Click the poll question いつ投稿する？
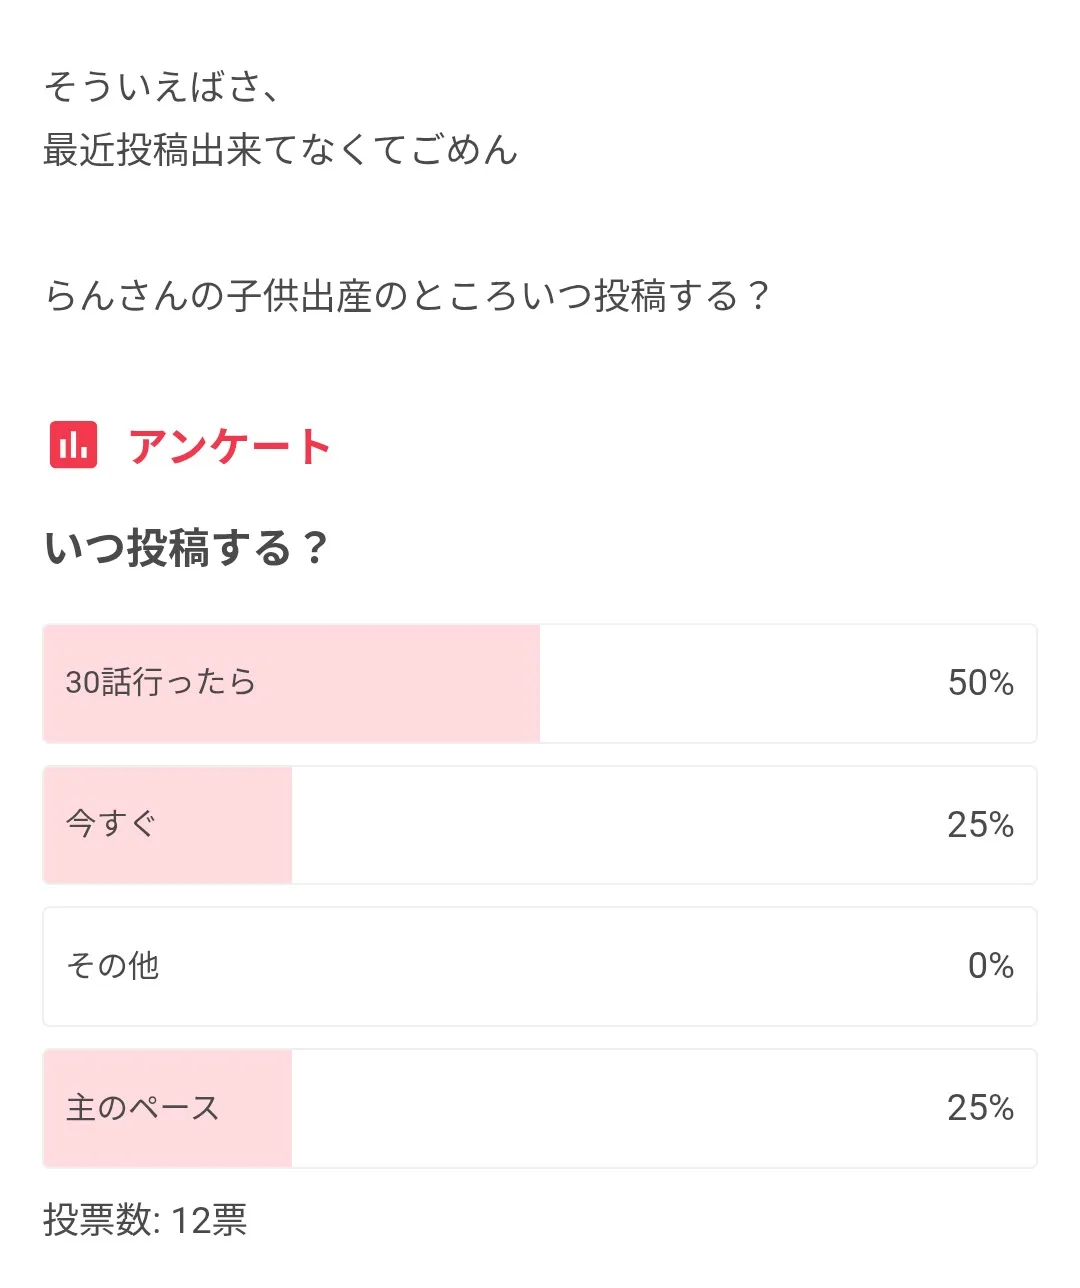Viewport: 1080px width, 1288px height. pos(186,548)
